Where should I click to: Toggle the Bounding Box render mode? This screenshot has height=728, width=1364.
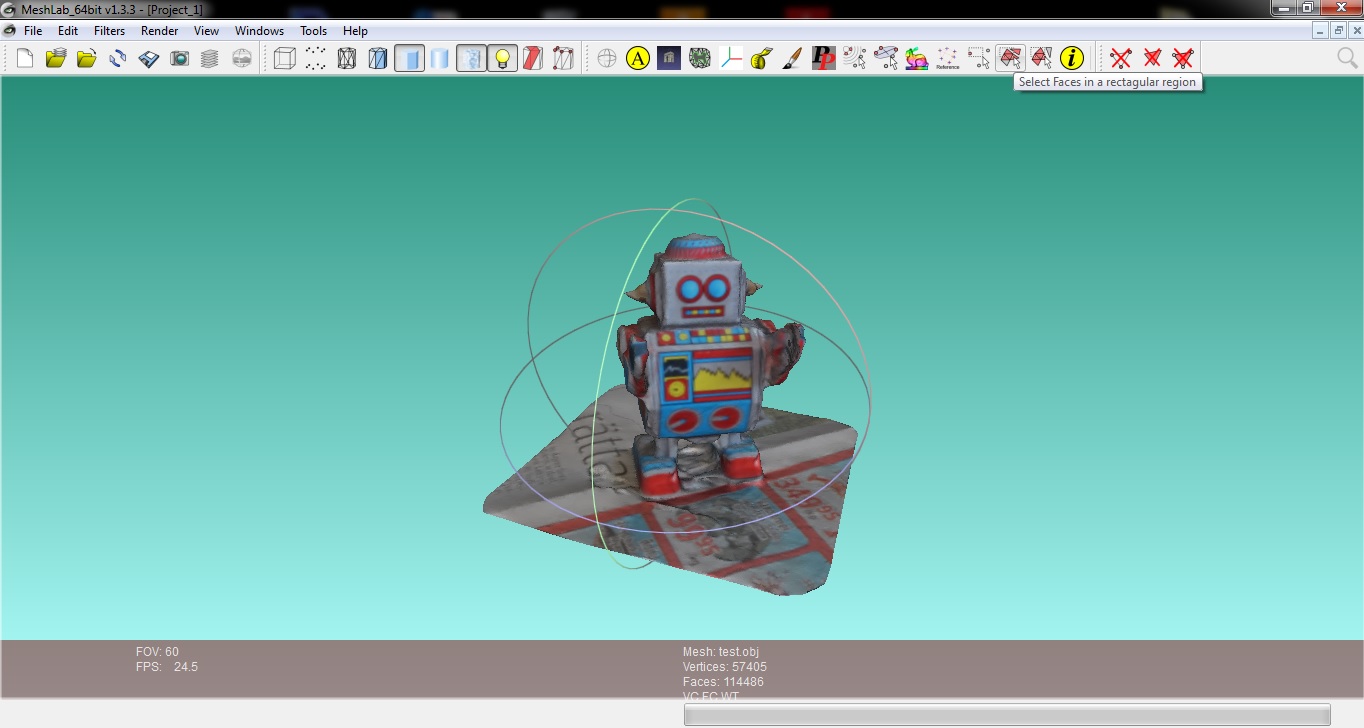[285, 59]
